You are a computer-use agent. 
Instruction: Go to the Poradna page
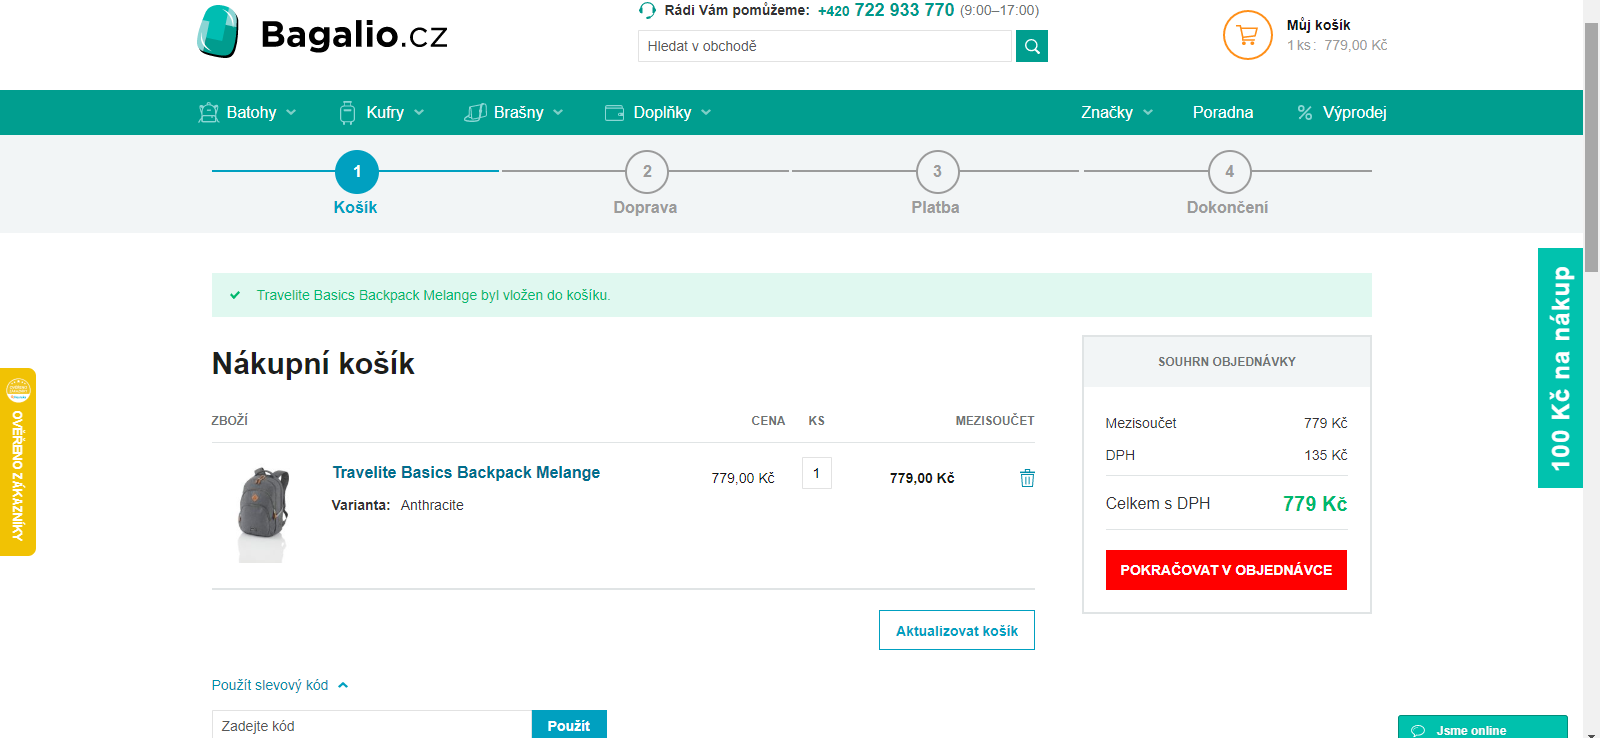pos(1223,112)
